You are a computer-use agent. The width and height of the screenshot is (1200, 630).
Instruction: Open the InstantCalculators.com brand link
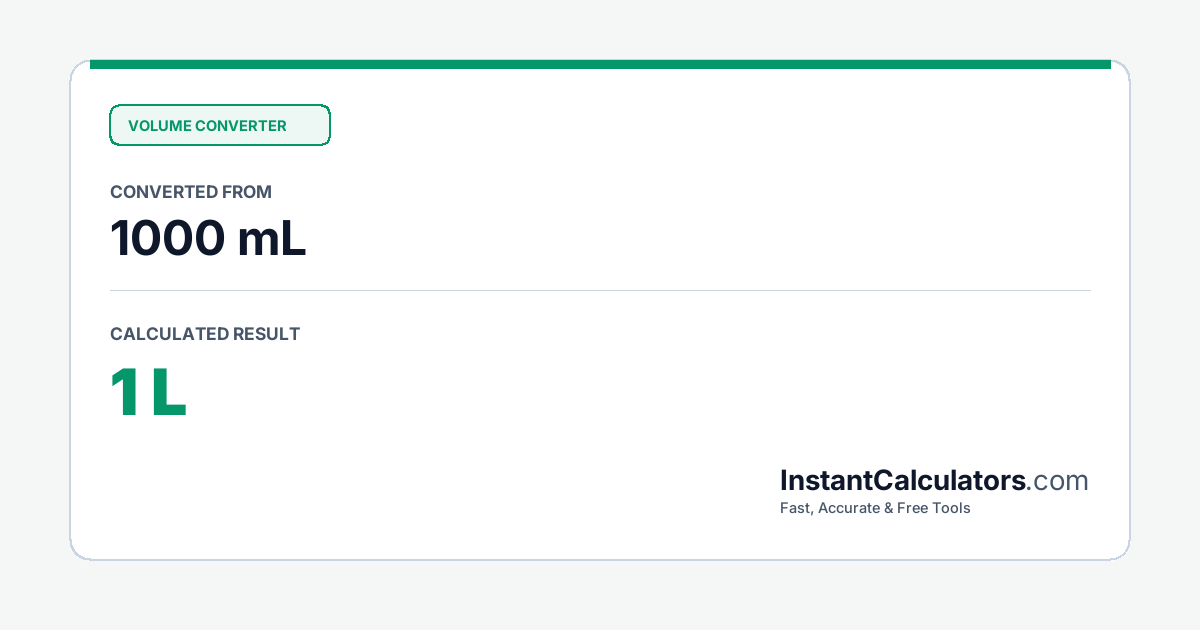pos(934,480)
